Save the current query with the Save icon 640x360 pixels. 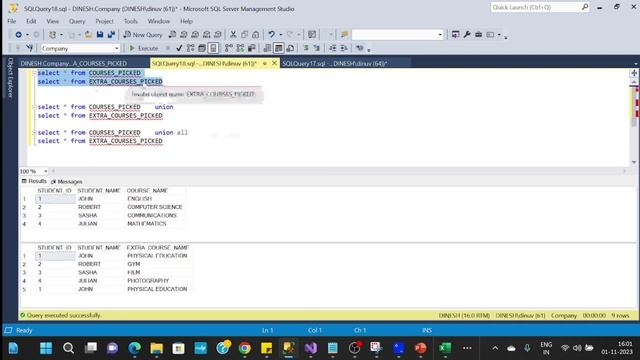click(x=100, y=35)
